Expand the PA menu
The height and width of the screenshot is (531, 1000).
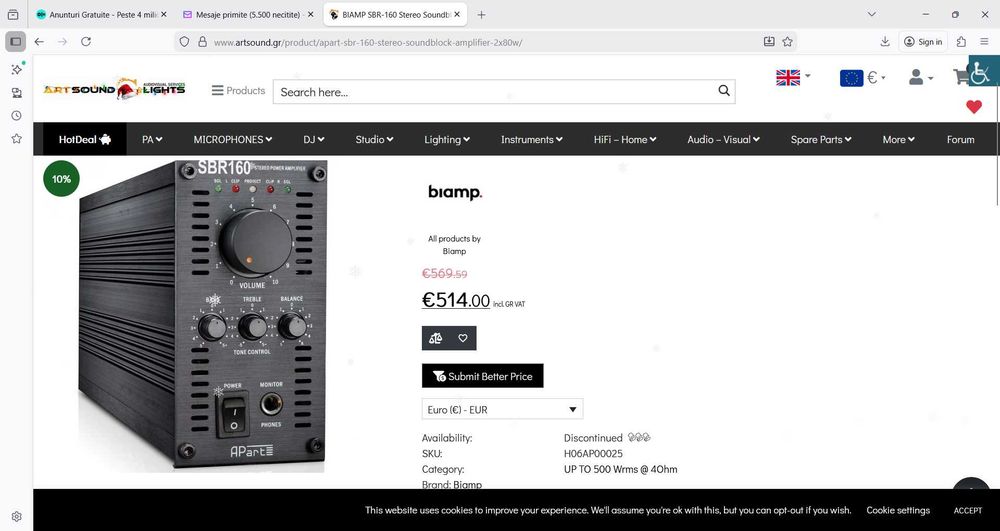tap(152, 139)
